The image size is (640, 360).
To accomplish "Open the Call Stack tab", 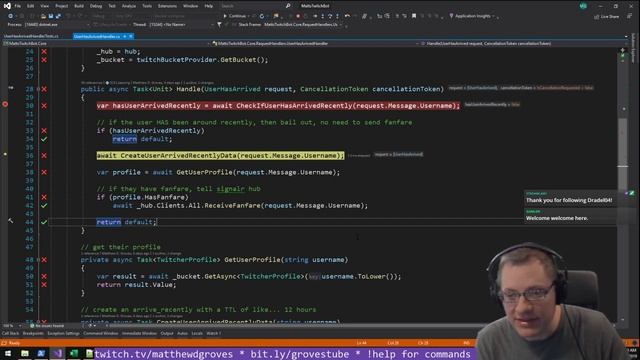I will tap(10, 333).
